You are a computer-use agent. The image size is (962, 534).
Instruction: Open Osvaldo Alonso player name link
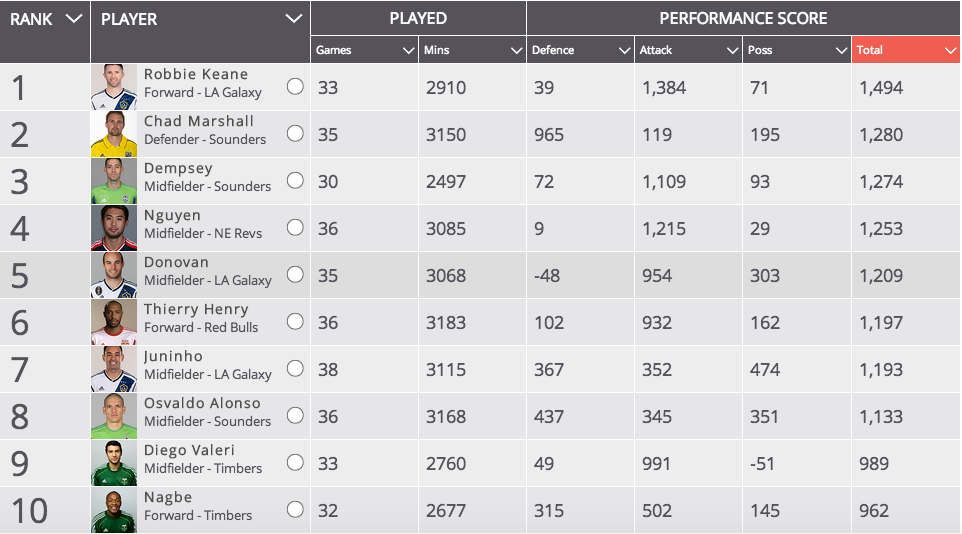(x=202, y=403)
